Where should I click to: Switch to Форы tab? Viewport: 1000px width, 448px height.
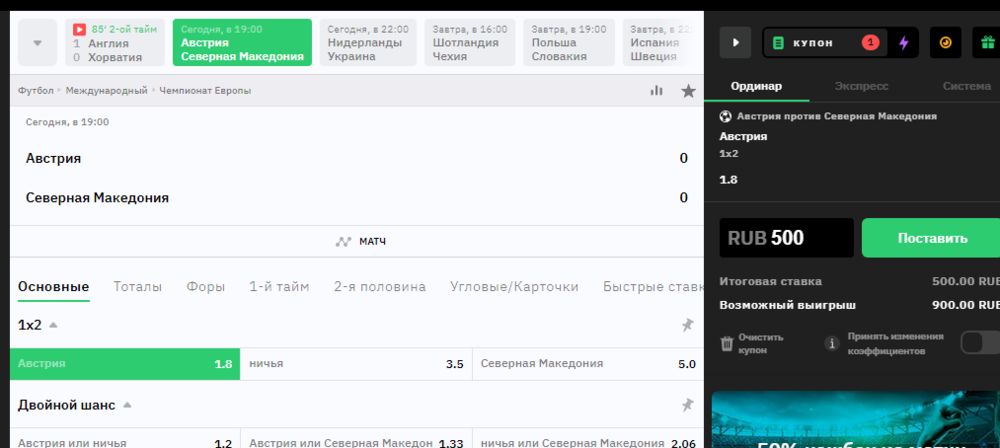click(x=205, y=287)
